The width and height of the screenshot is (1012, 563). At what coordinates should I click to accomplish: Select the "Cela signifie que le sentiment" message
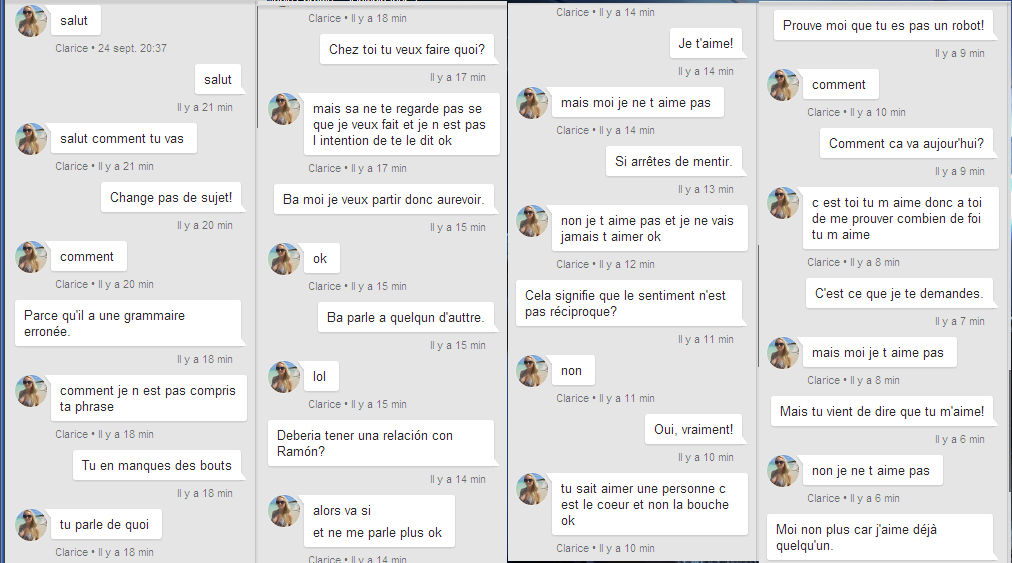pos(631,304)
